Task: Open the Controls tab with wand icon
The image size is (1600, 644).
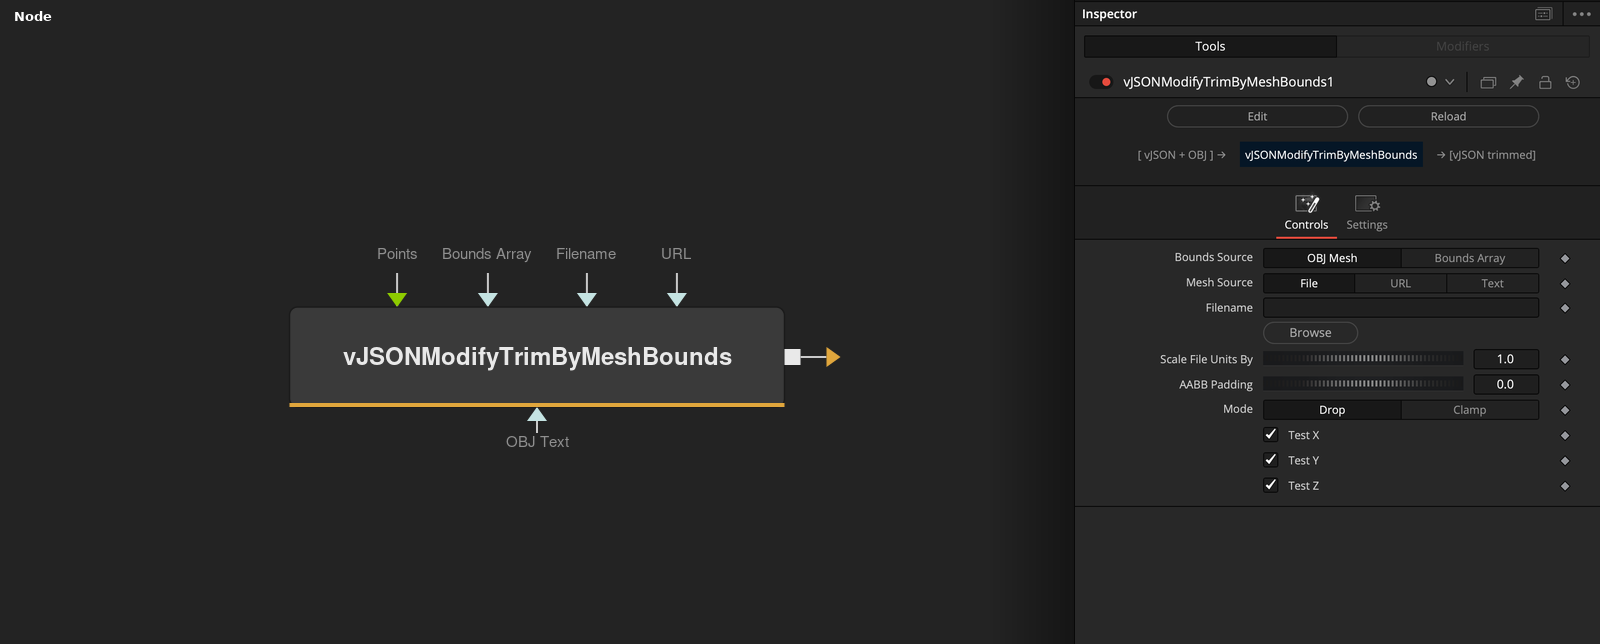Action: [1306, 213]
